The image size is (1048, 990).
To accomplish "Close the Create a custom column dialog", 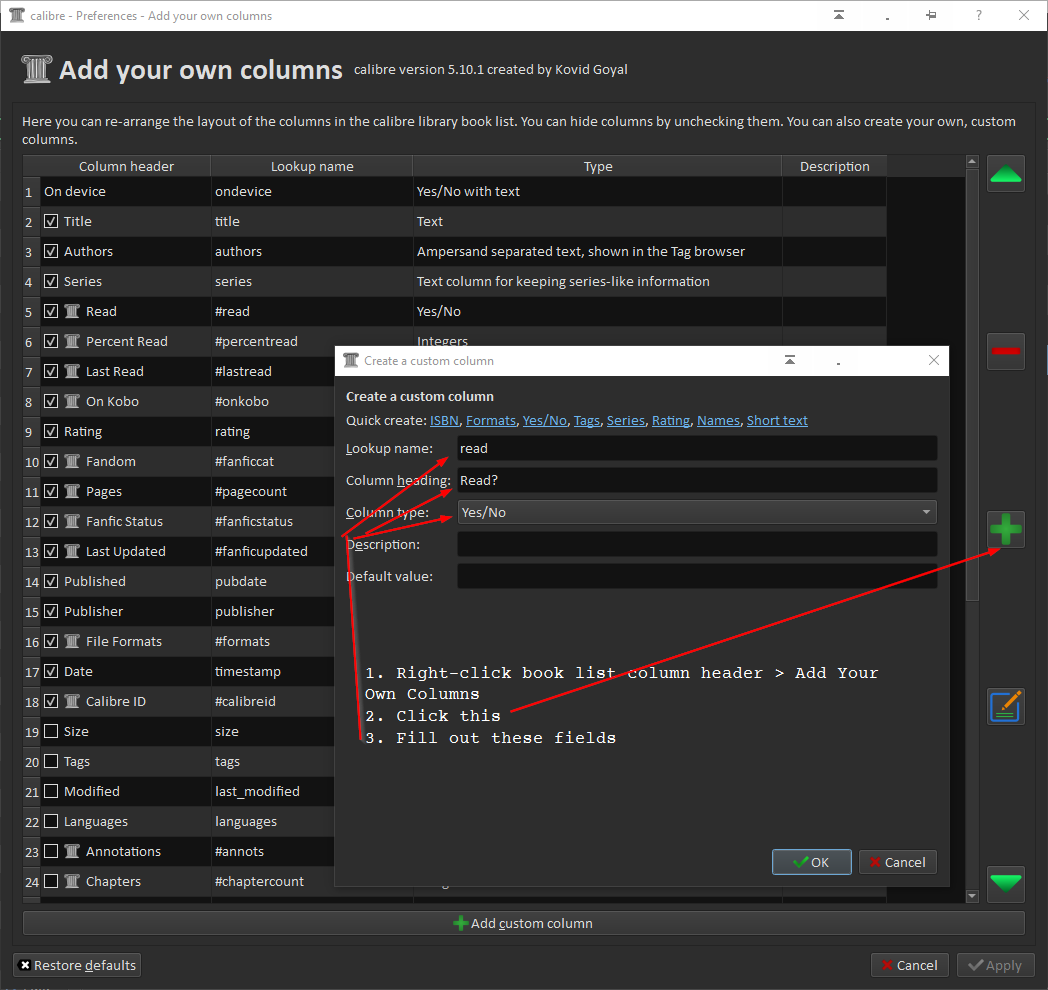I will (x=934, y=360).
